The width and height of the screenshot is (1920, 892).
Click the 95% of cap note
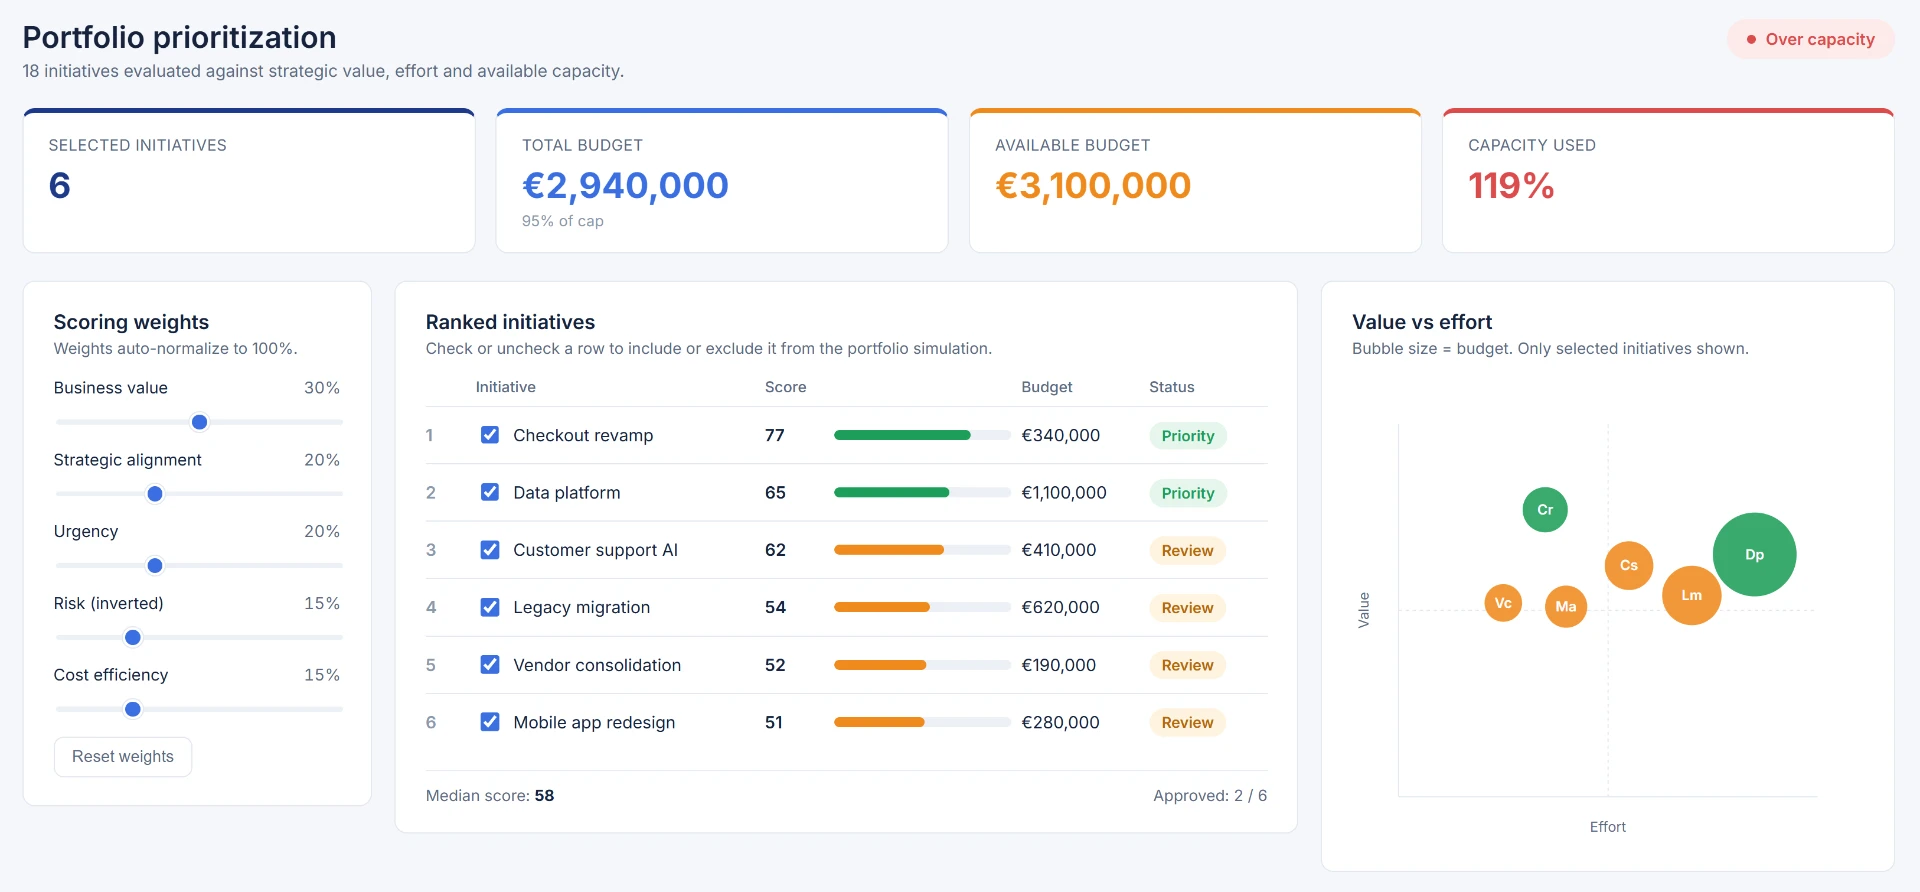click(x=563, y=221)
